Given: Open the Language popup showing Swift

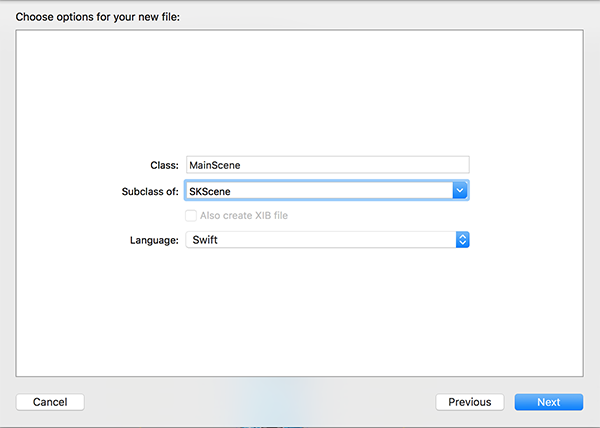Looking at the screenshot, I should 328,240.
